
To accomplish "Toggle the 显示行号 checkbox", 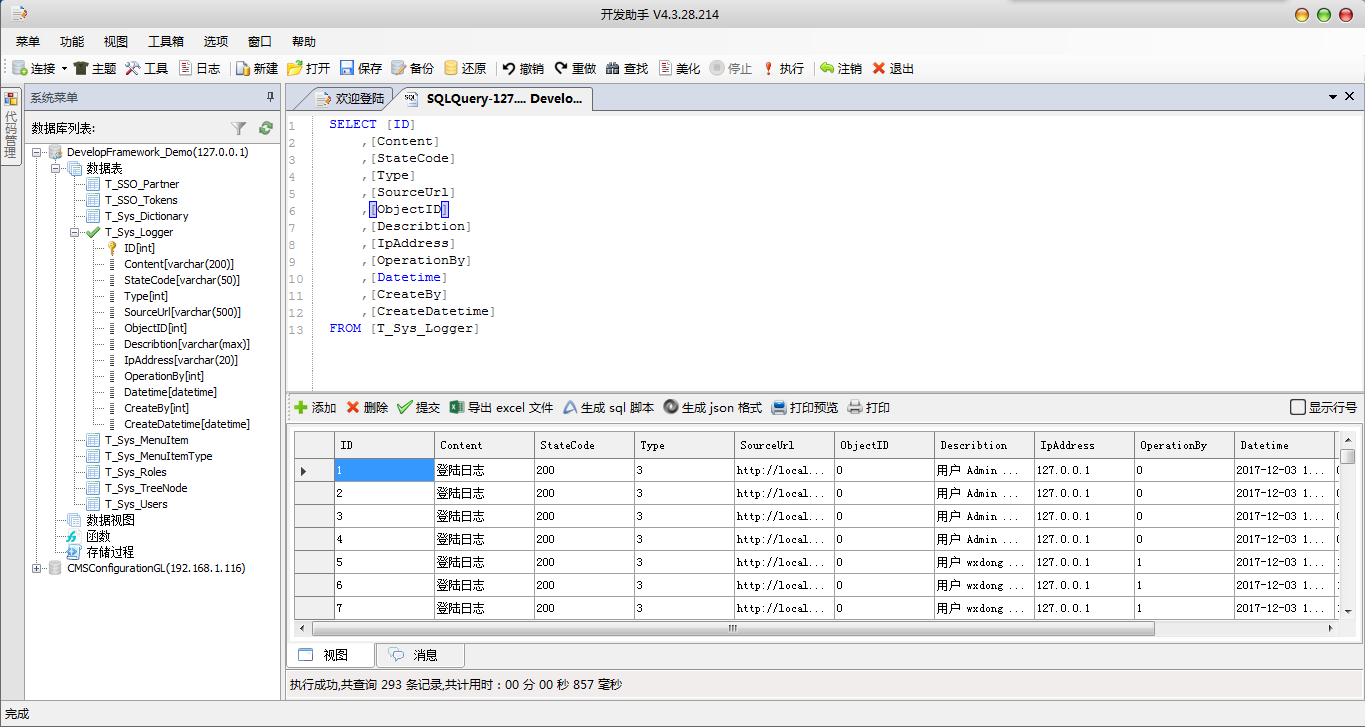I will tap(1298, 408).
